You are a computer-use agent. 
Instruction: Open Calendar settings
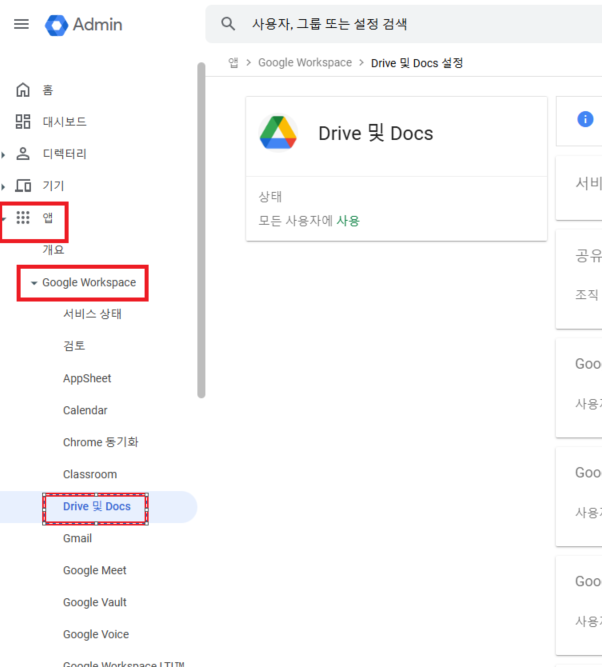(85, 410)
